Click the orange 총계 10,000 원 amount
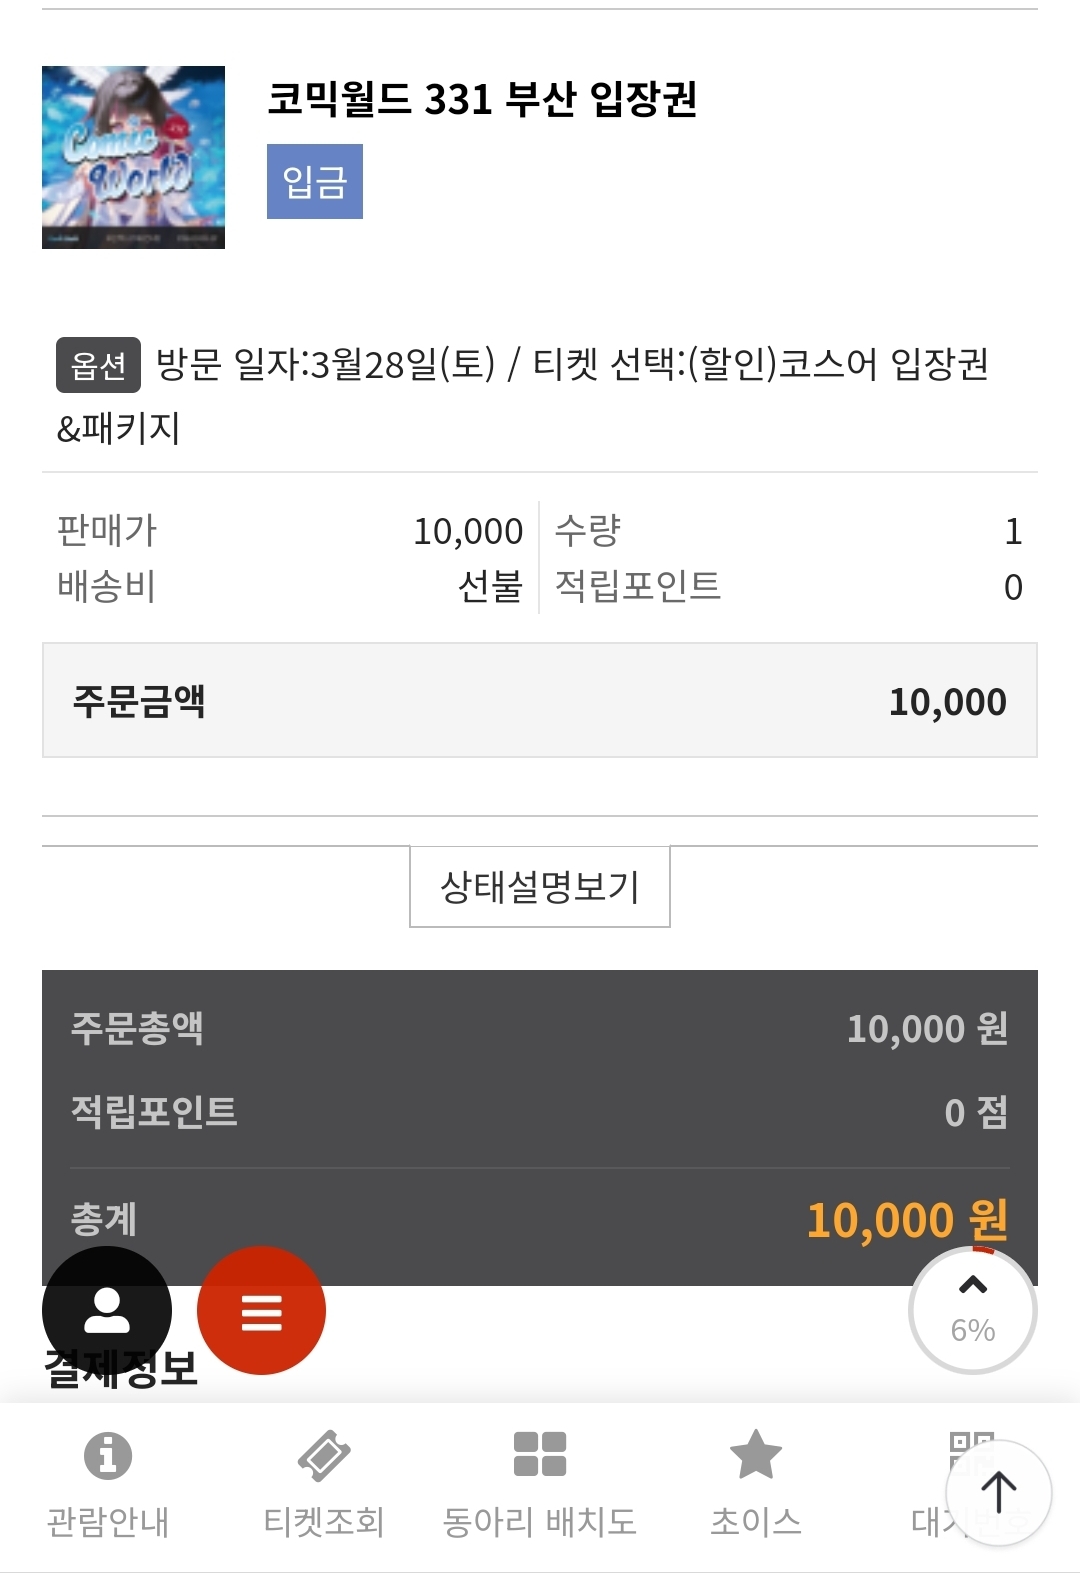 (906, 1220)
